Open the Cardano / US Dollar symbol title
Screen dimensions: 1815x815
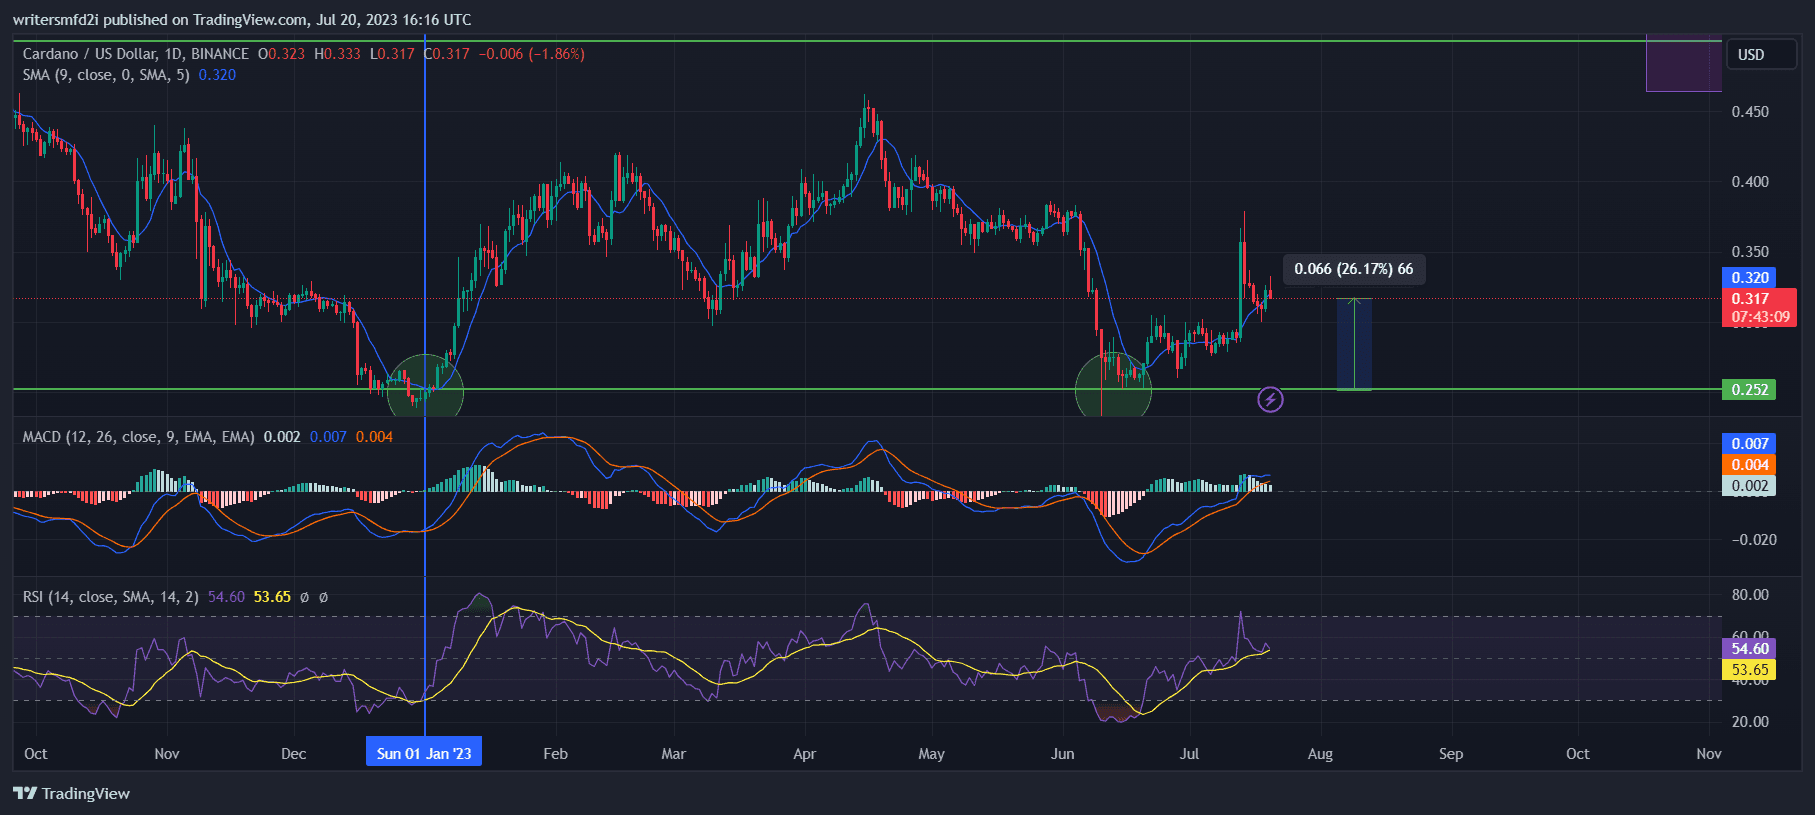[135, 54]
